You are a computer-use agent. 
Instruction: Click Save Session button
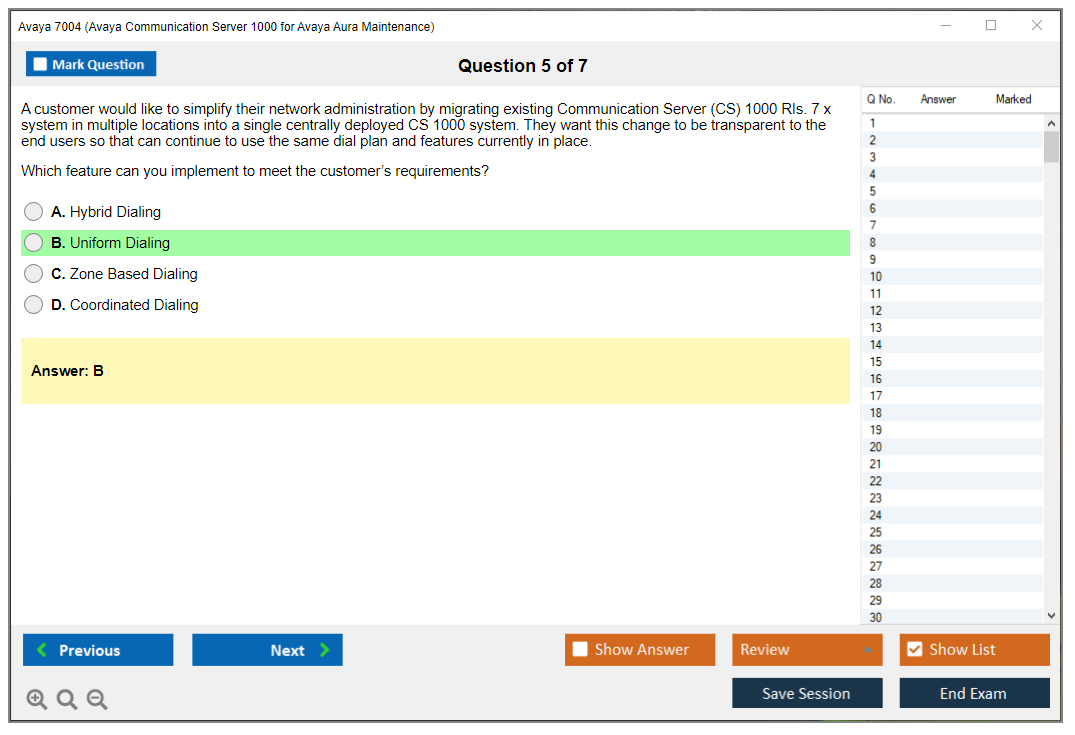coord(807,693)
